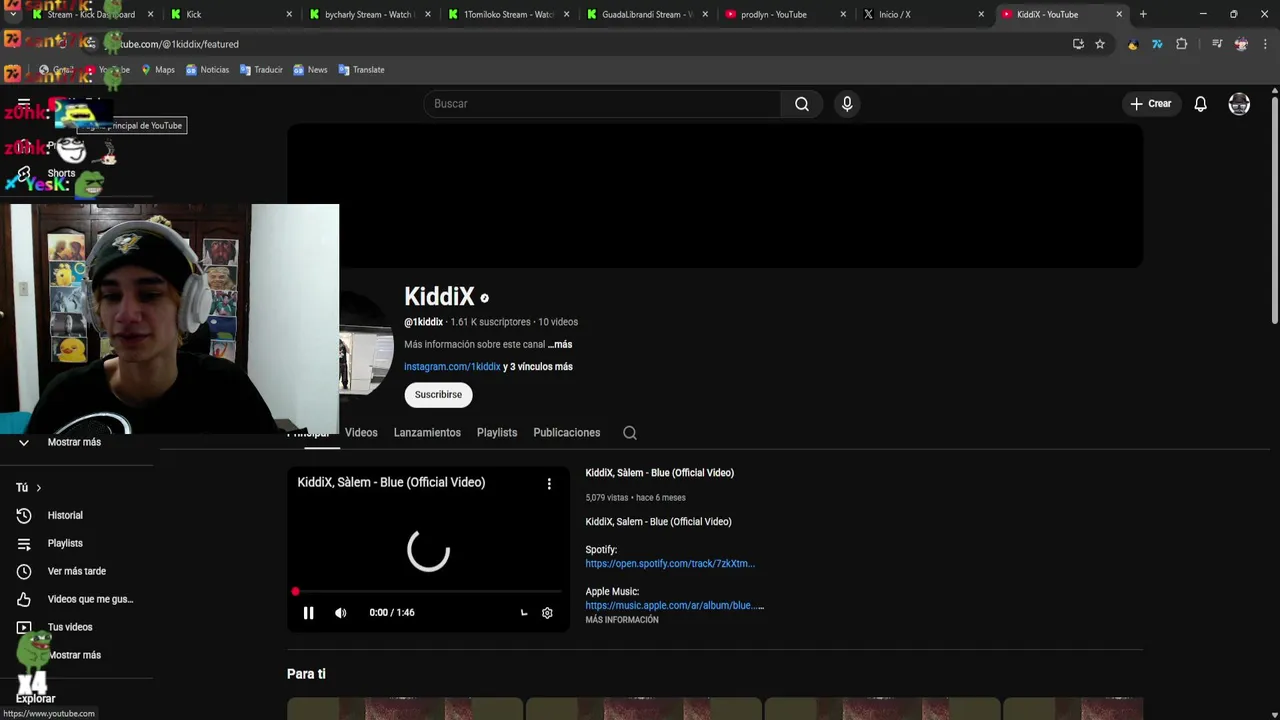Click the '@1kiddix' channel handle
This screenshot has height=720, width=1280.
pos(423,322)
